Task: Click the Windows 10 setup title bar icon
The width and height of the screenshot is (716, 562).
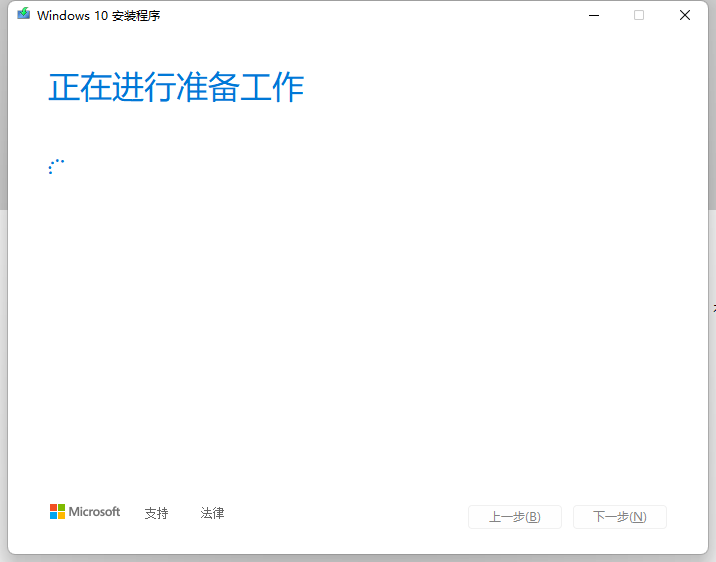Action: coord(24,14)
